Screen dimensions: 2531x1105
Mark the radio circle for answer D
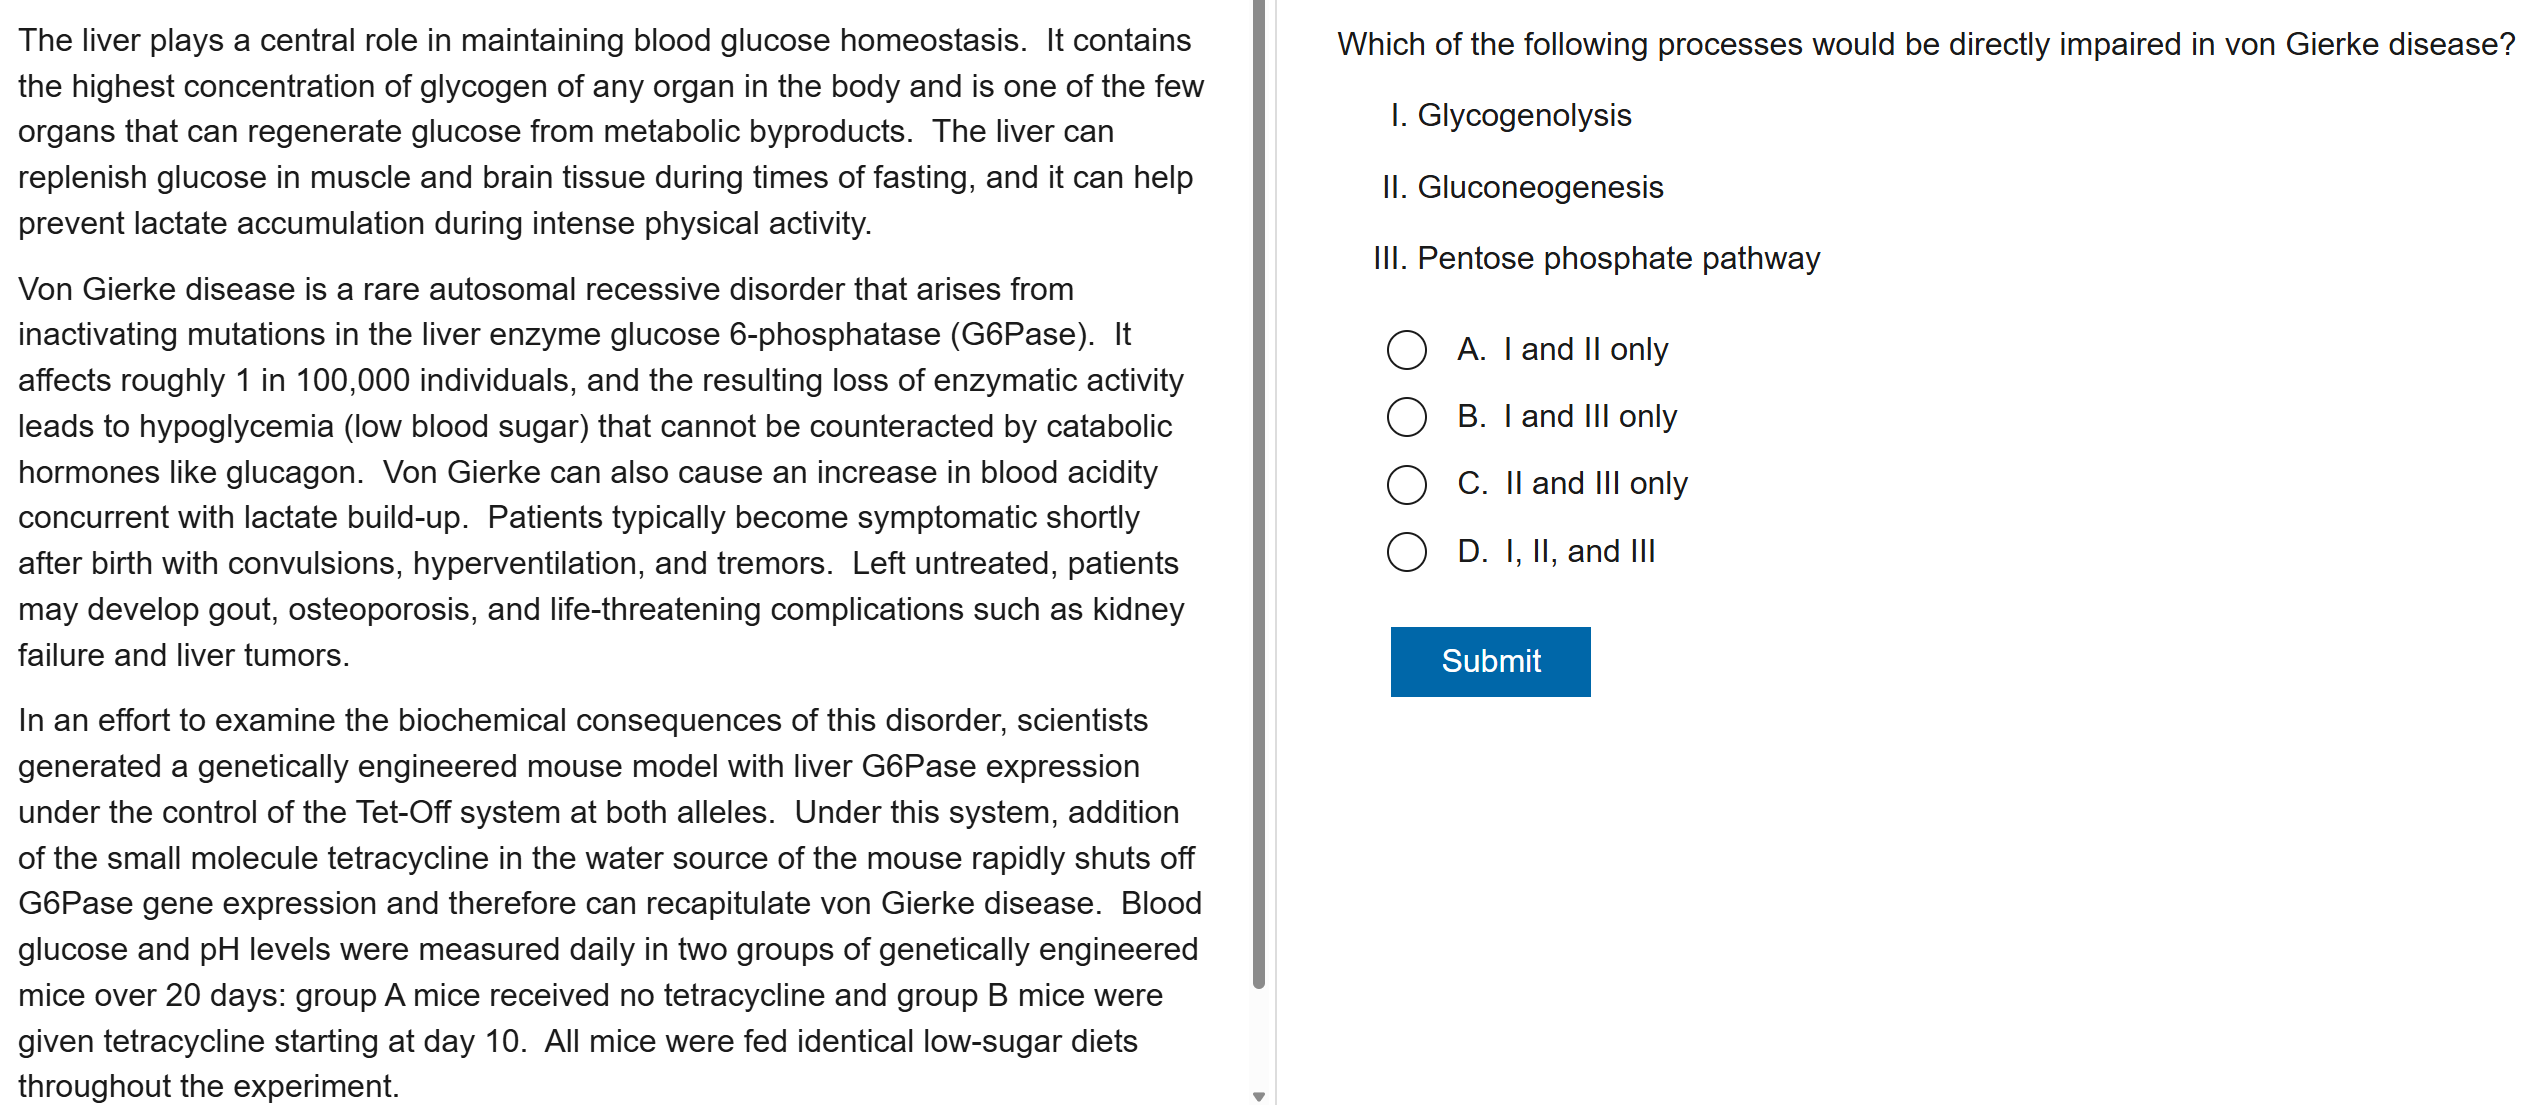click(x=1406, y=552)
